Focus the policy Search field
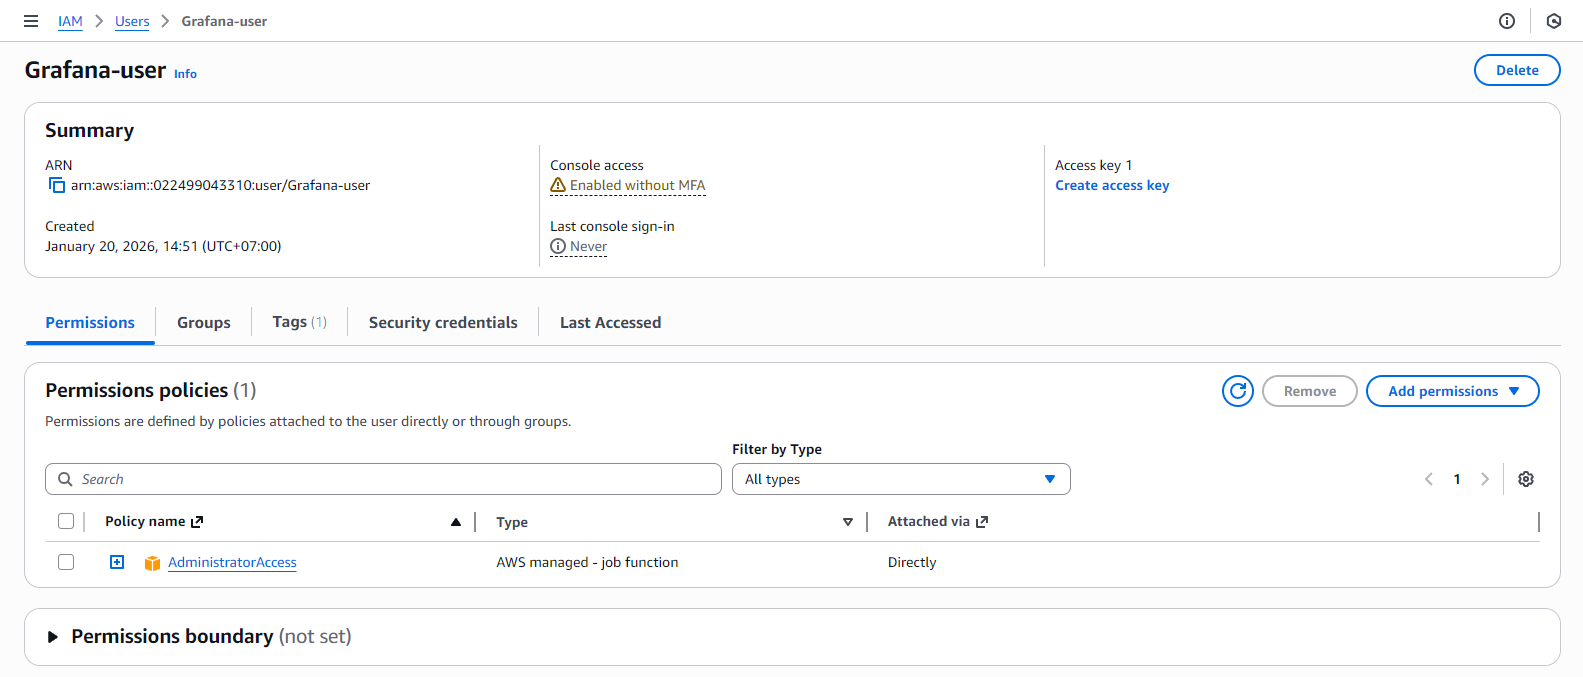This screenshot has width=1583, height=677. [x=383, y=479]
